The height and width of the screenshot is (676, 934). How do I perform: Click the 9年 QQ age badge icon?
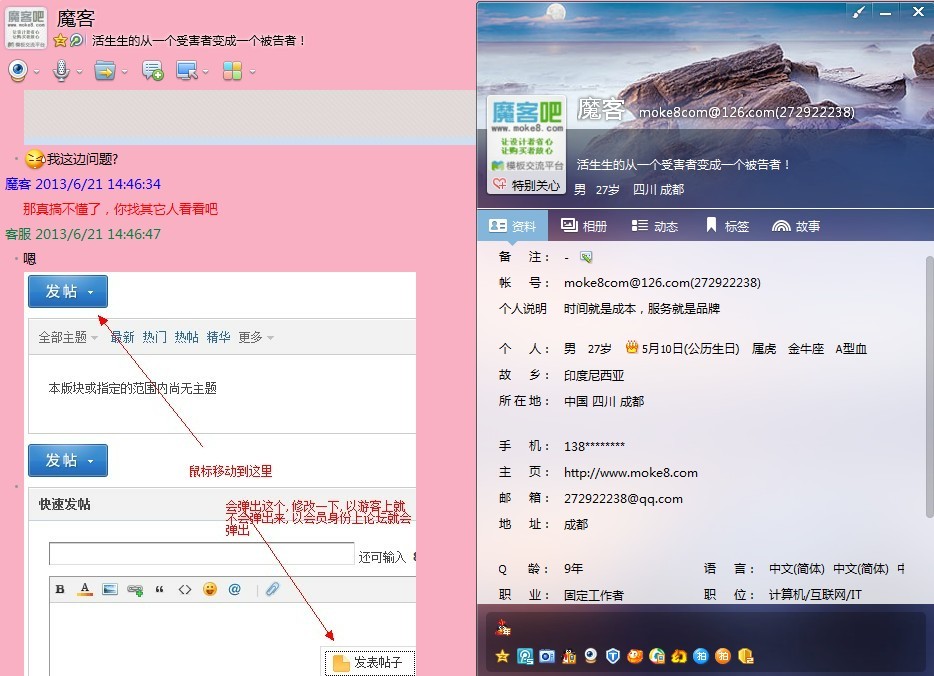coord(503,627)
